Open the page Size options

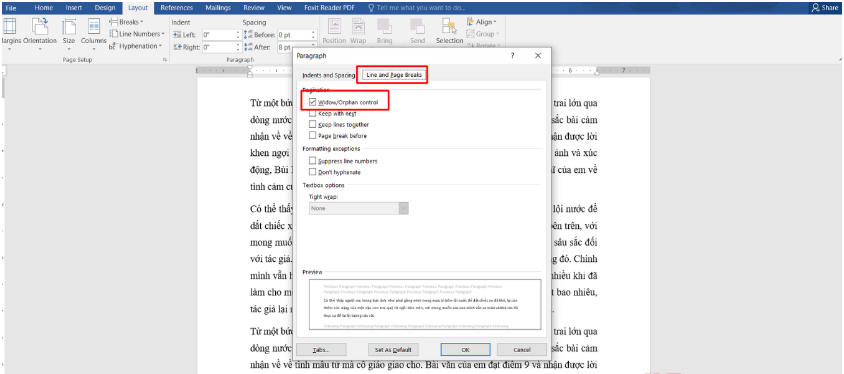[x=69, y=33]
